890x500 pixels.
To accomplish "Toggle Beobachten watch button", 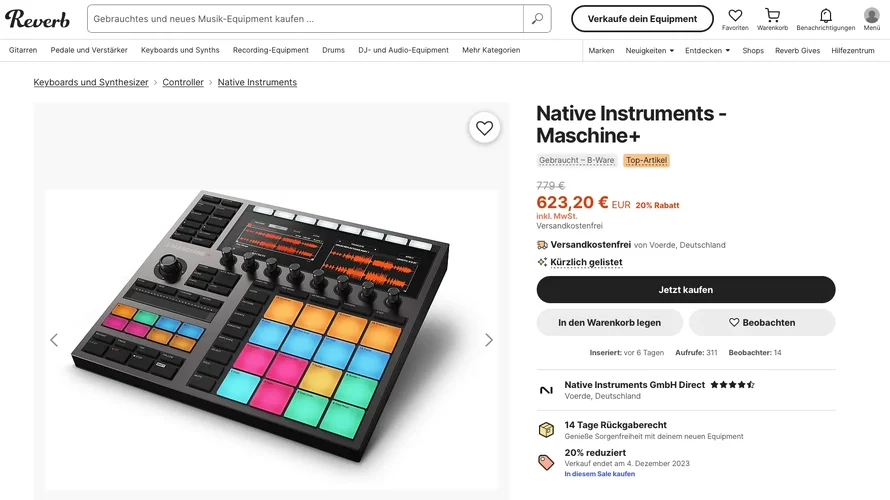I will click(x=762, y=322).
